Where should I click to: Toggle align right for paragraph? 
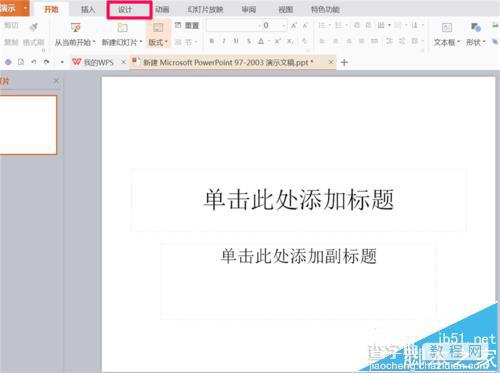coord(349,41)
